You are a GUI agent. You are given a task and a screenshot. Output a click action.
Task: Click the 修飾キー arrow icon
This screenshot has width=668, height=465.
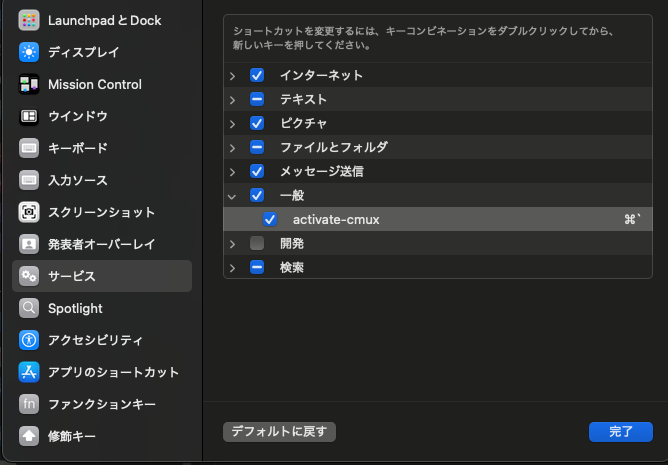29,436
